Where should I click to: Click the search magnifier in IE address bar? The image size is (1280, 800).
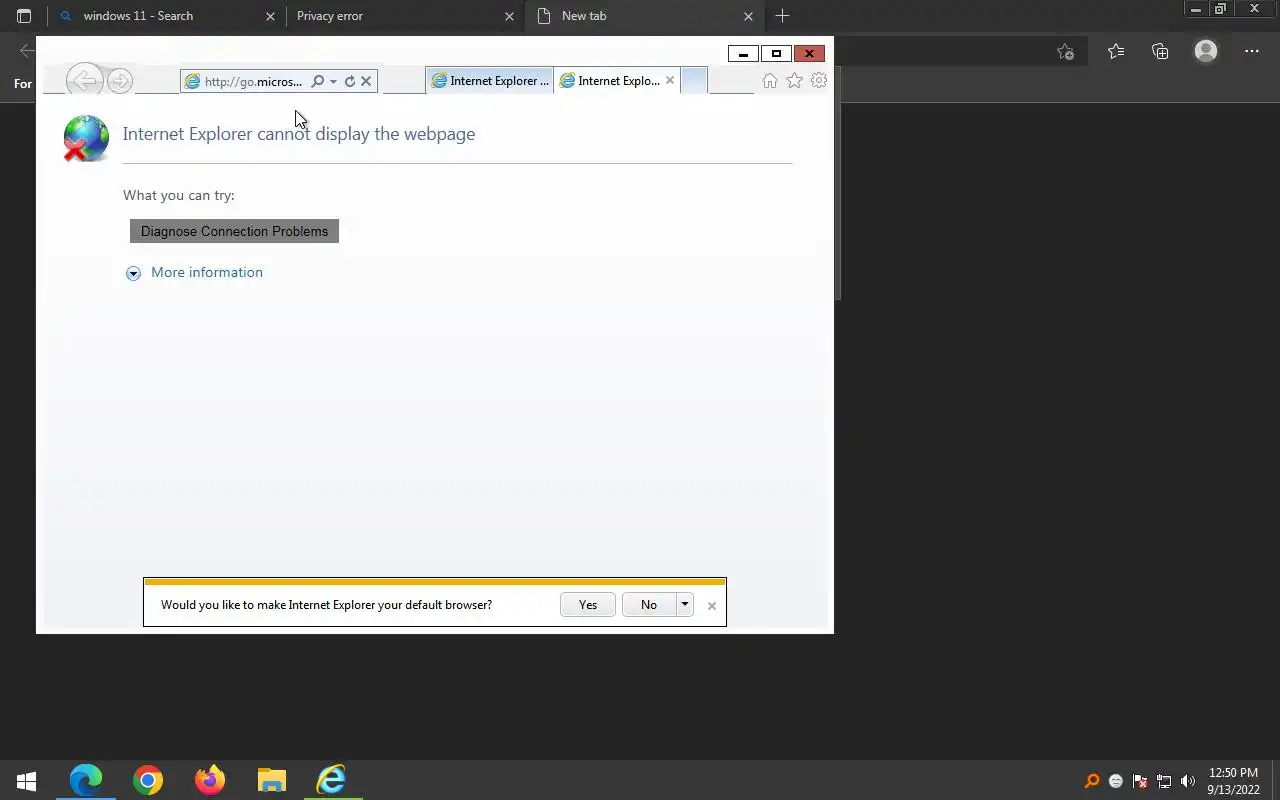pyautogui.click(x=317, y=81)
